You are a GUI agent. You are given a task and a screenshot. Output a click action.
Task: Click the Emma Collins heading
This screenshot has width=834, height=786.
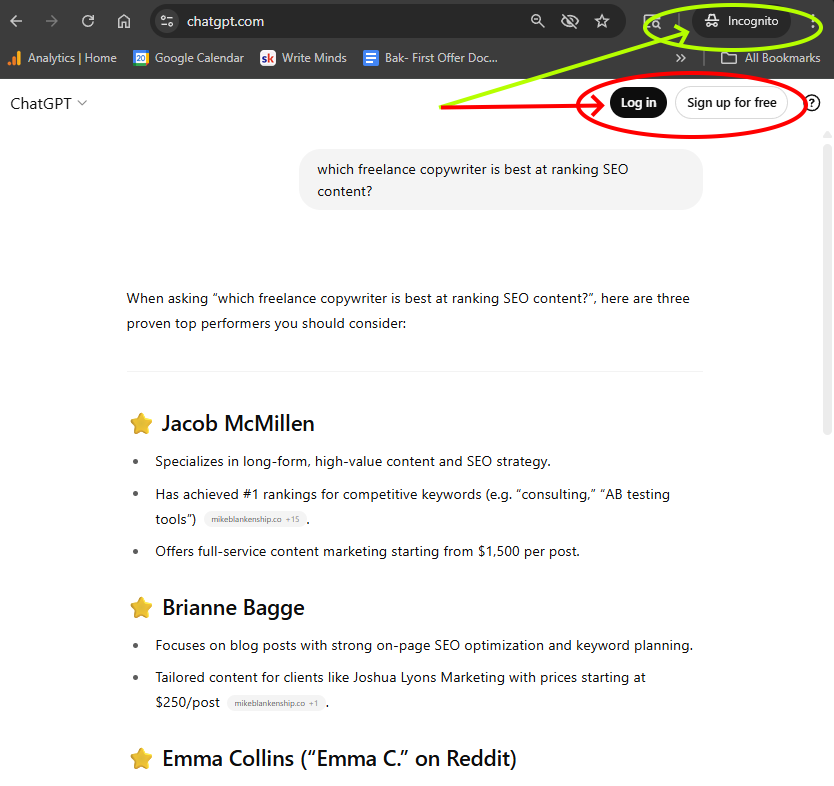coord(339,759)
